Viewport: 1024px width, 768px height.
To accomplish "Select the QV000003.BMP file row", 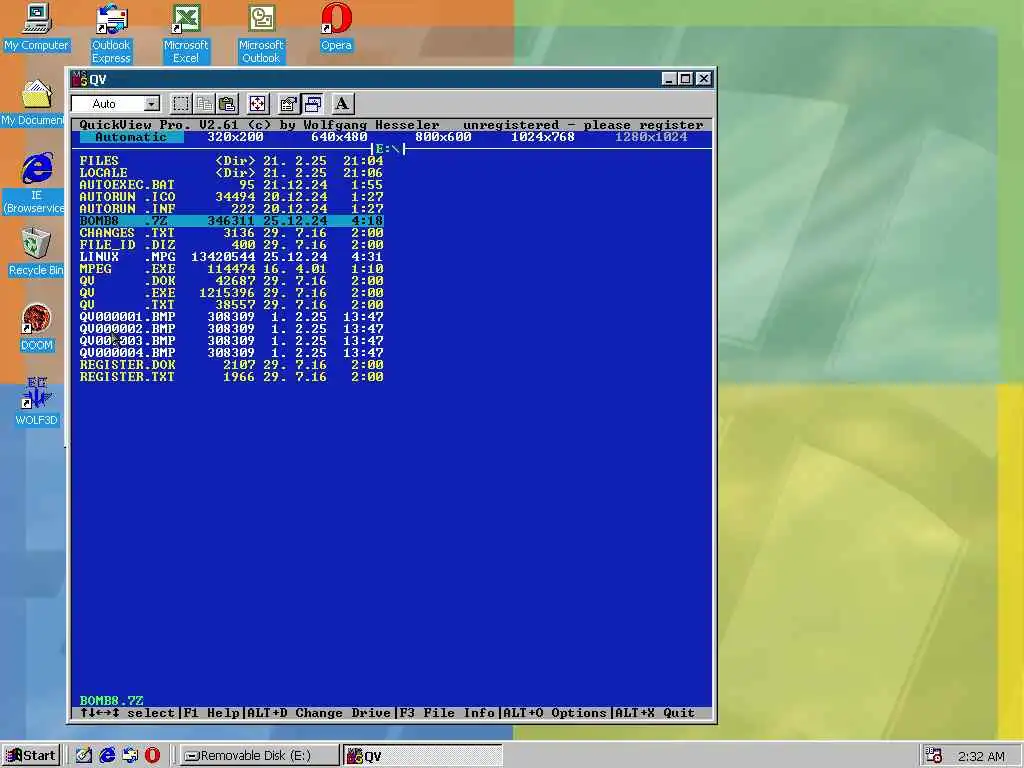I will pyautogui.click(x=231, y=340).
